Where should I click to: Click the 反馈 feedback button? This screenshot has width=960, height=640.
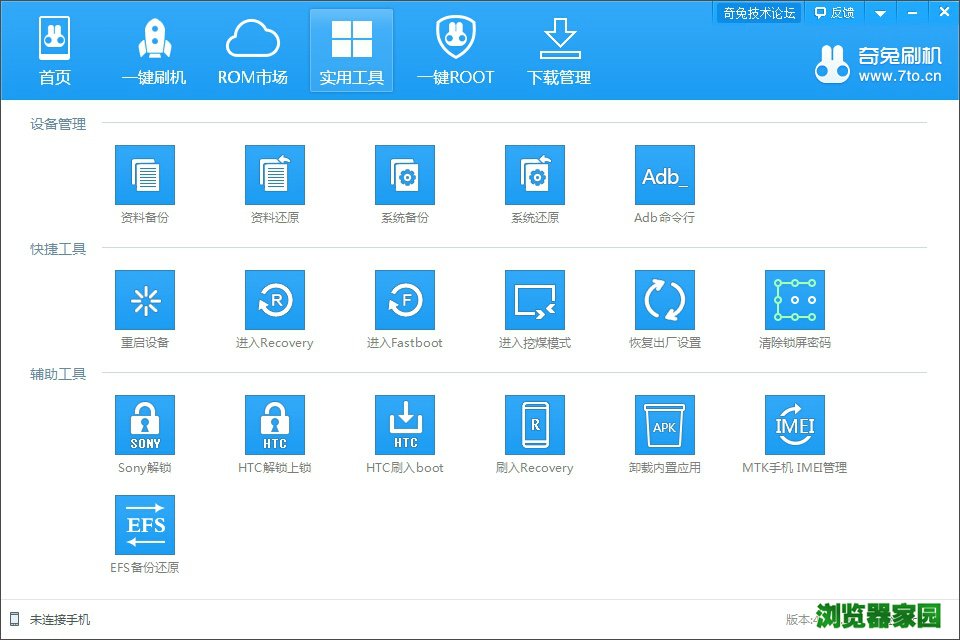pos(835,12)
